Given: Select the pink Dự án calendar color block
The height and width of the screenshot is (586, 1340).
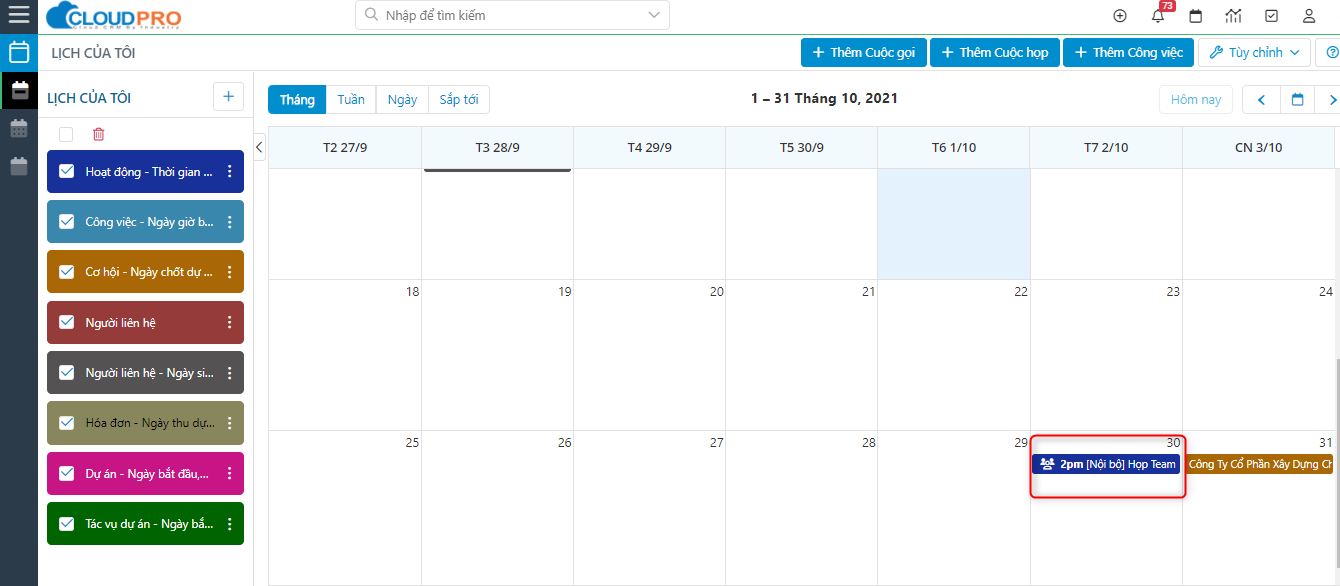Looking at the screenshot, I should point(145,473).
